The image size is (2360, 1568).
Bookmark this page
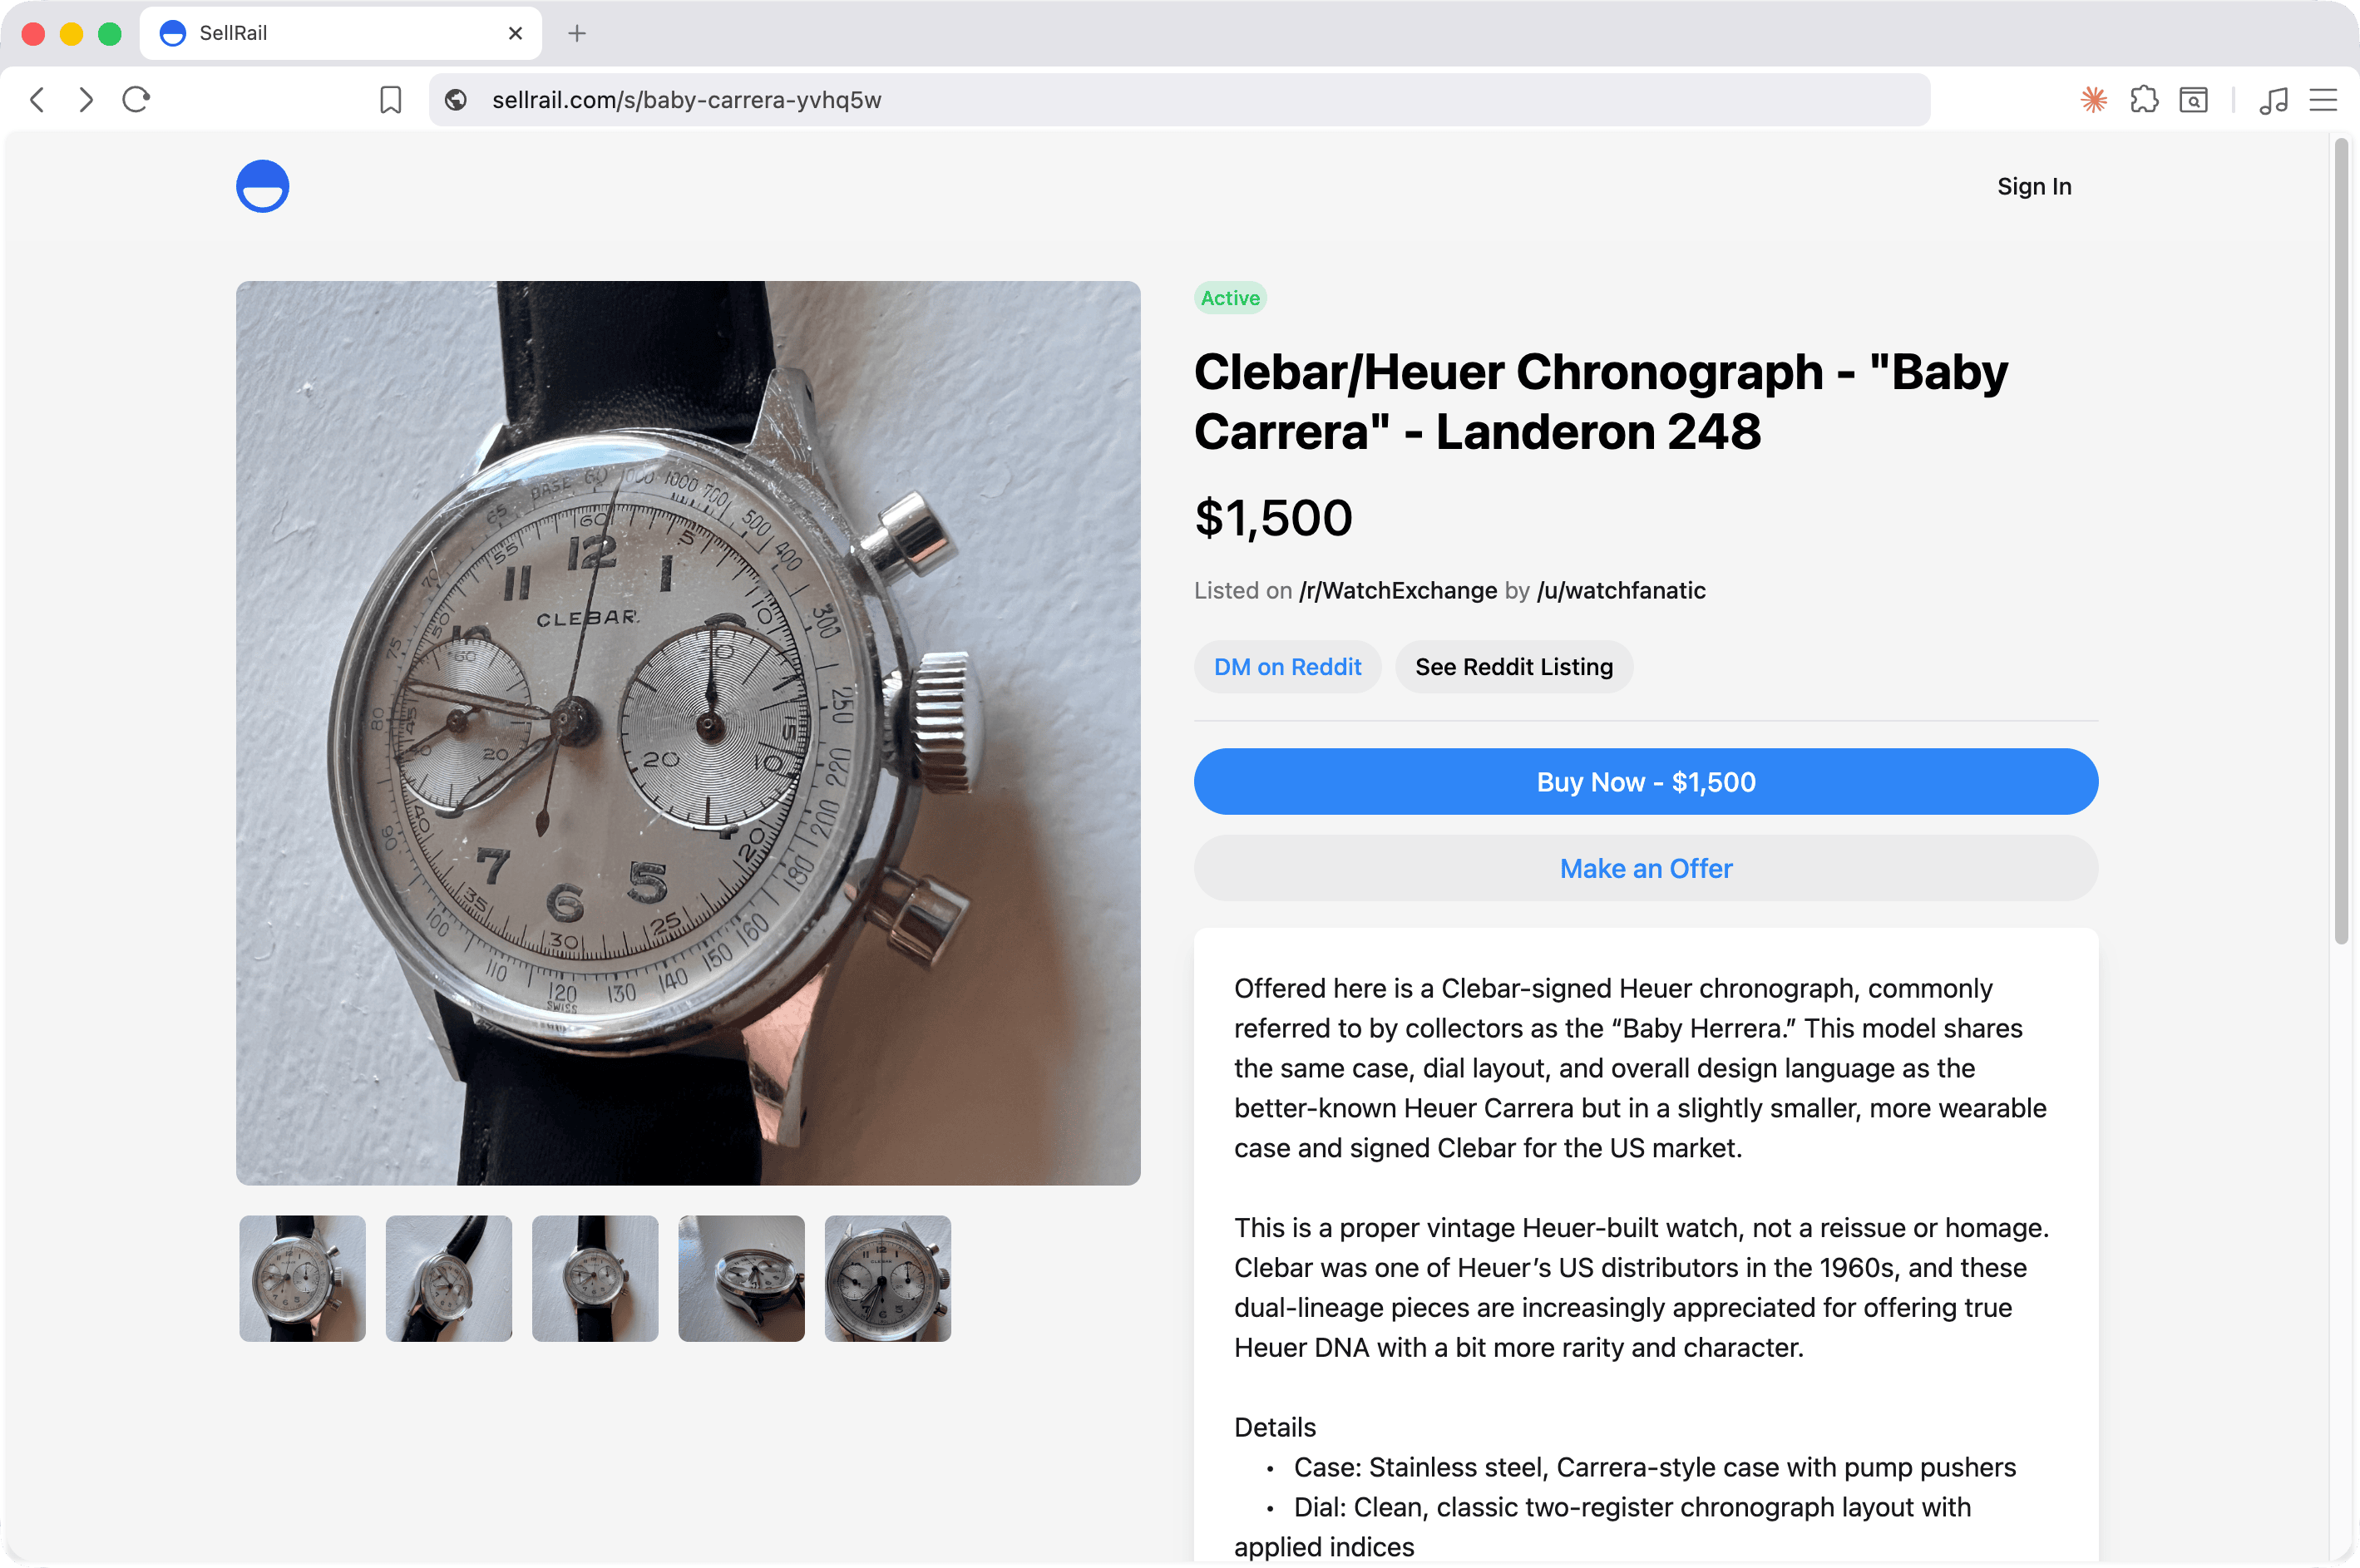pos(391,100)
